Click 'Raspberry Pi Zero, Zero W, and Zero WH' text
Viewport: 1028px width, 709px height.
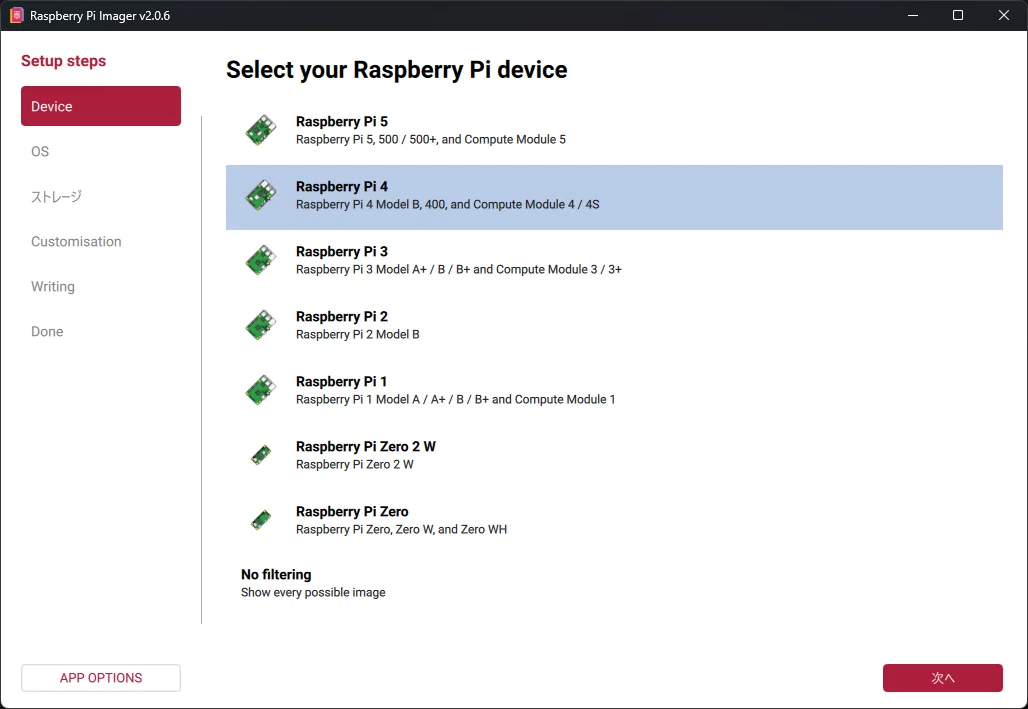(401, 529)
